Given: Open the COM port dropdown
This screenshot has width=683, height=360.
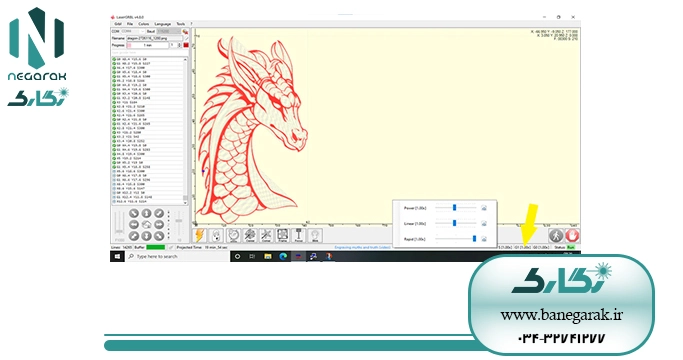Looking at the screenshot, I should pos(132,31).
